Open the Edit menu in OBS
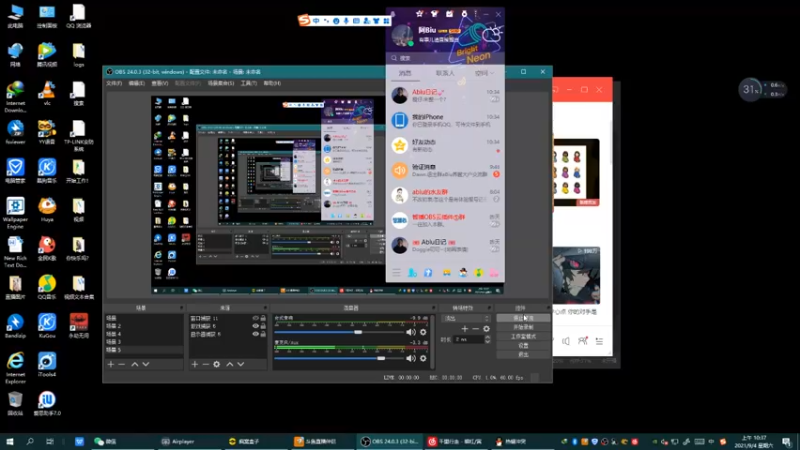 (136, 83)
